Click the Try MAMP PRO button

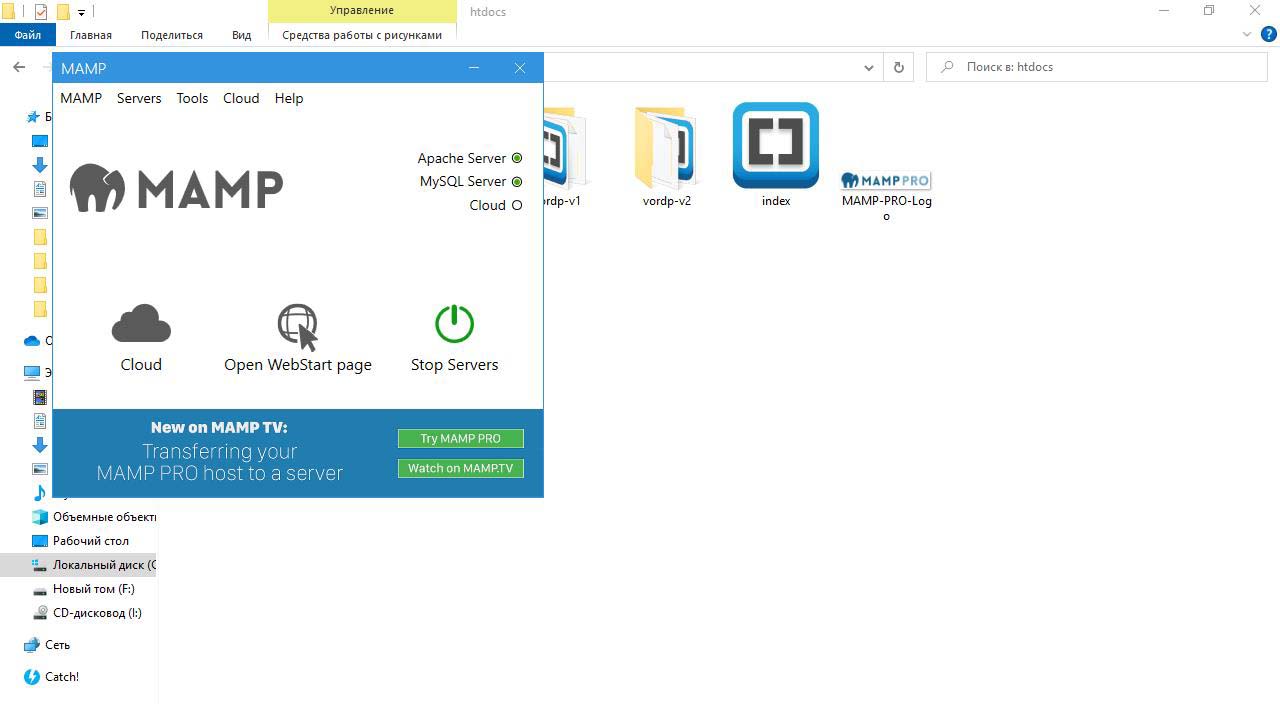tap(460, 438)
